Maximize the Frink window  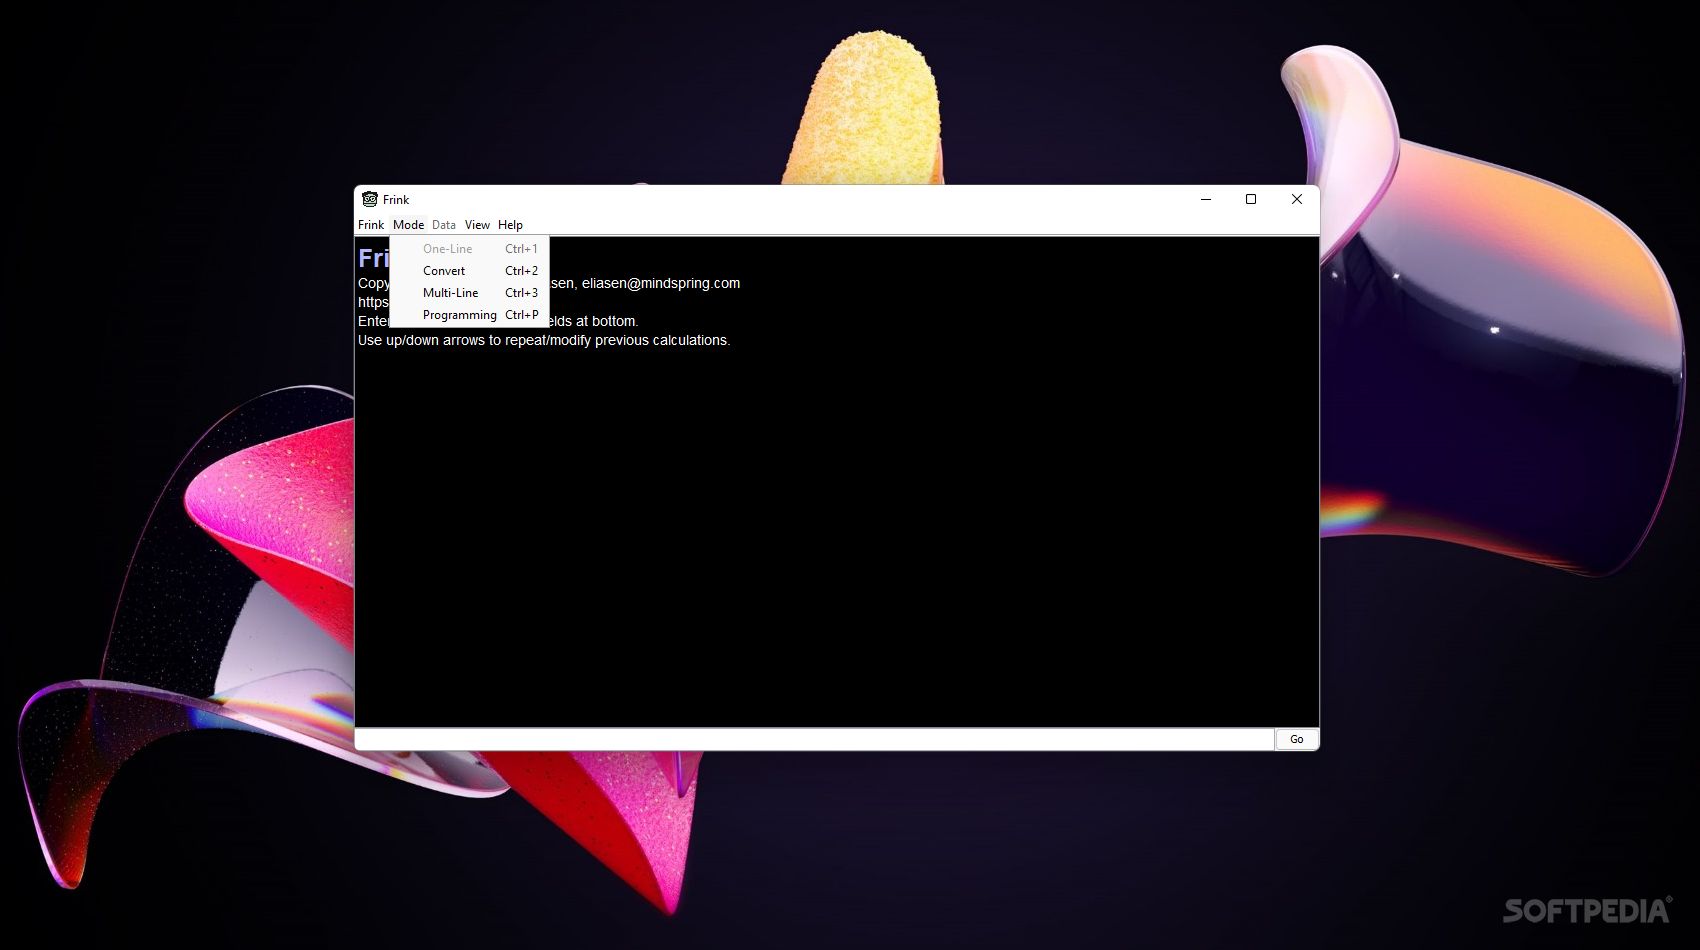coord(1251,199)
